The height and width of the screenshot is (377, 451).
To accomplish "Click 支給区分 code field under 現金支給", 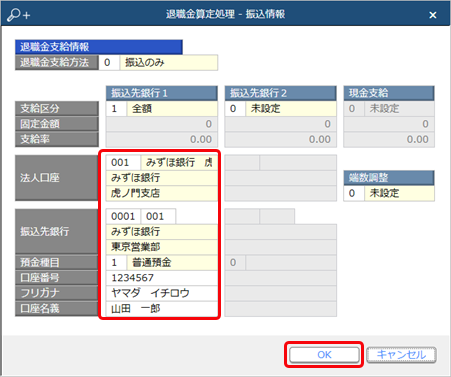I will click(354, 109).
